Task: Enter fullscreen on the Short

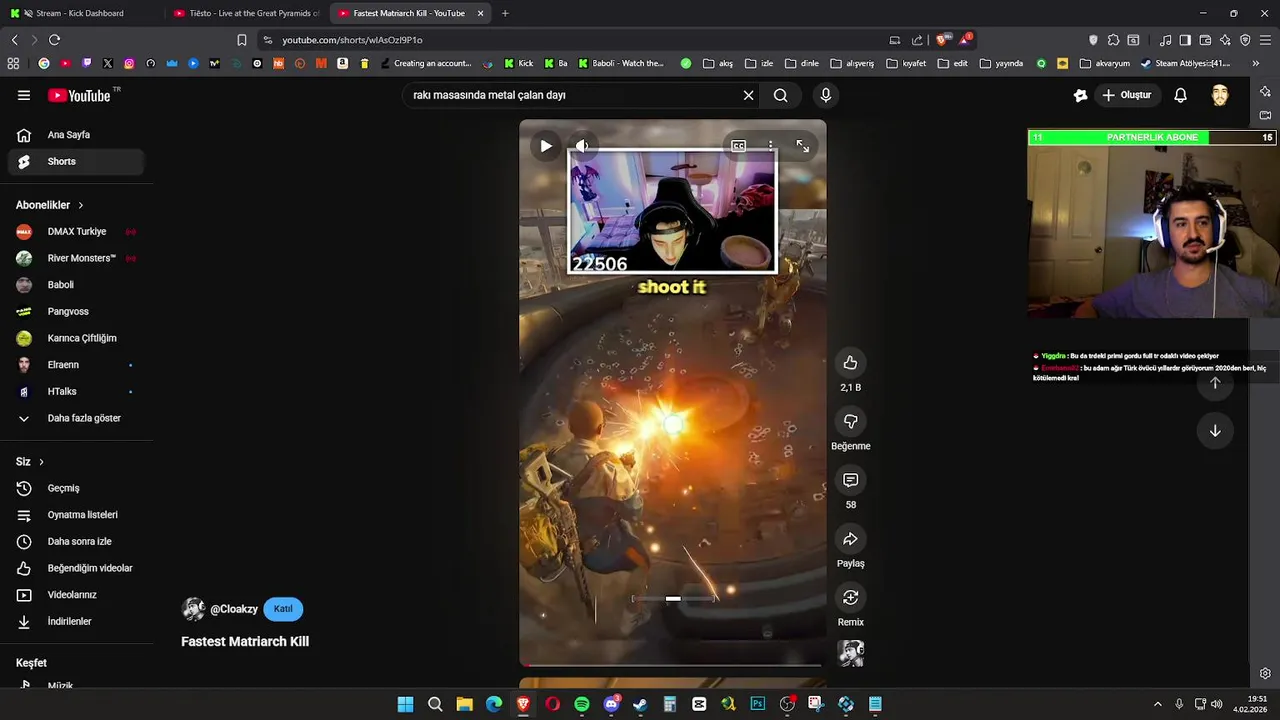Action: point(802,146)
